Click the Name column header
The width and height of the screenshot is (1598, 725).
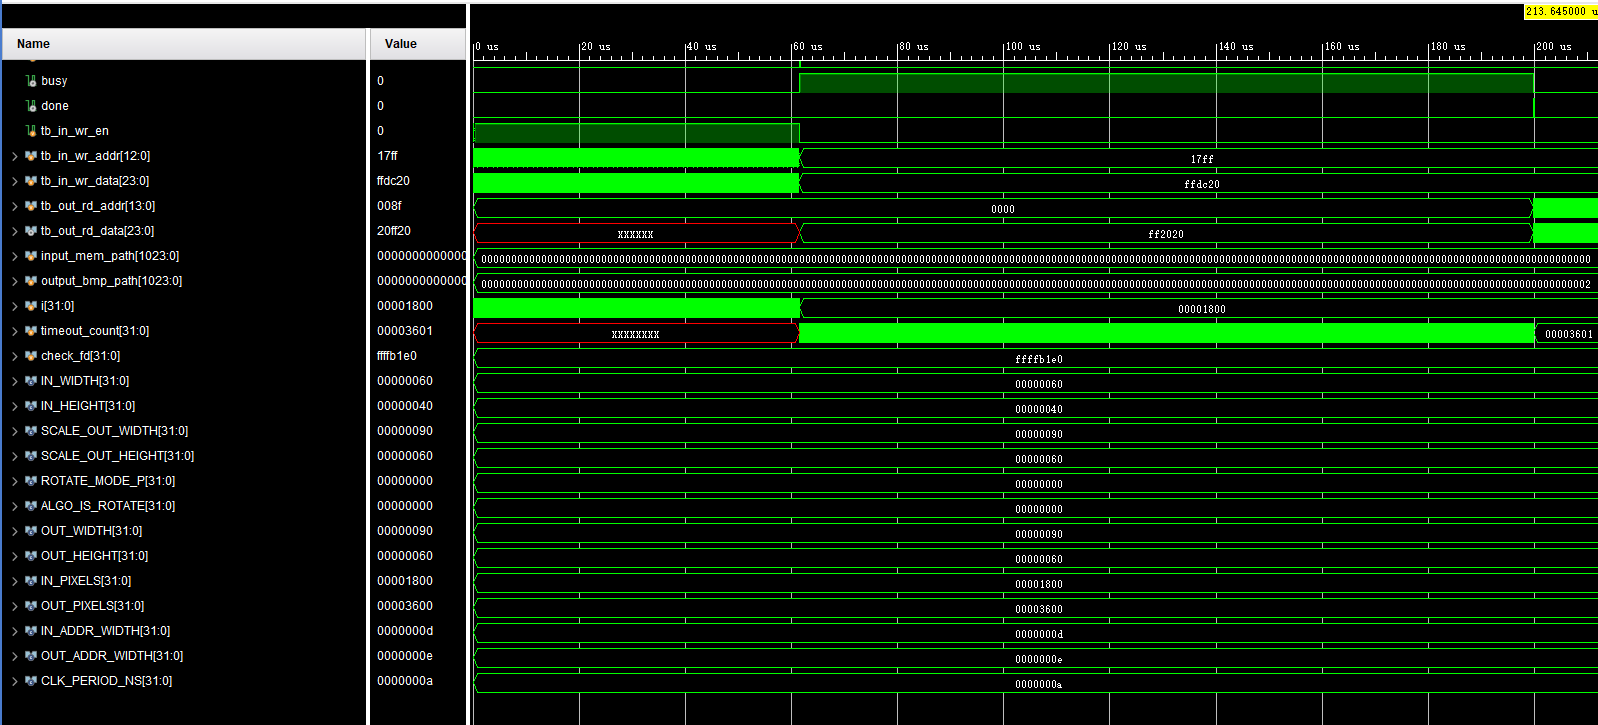coord(184,44)
